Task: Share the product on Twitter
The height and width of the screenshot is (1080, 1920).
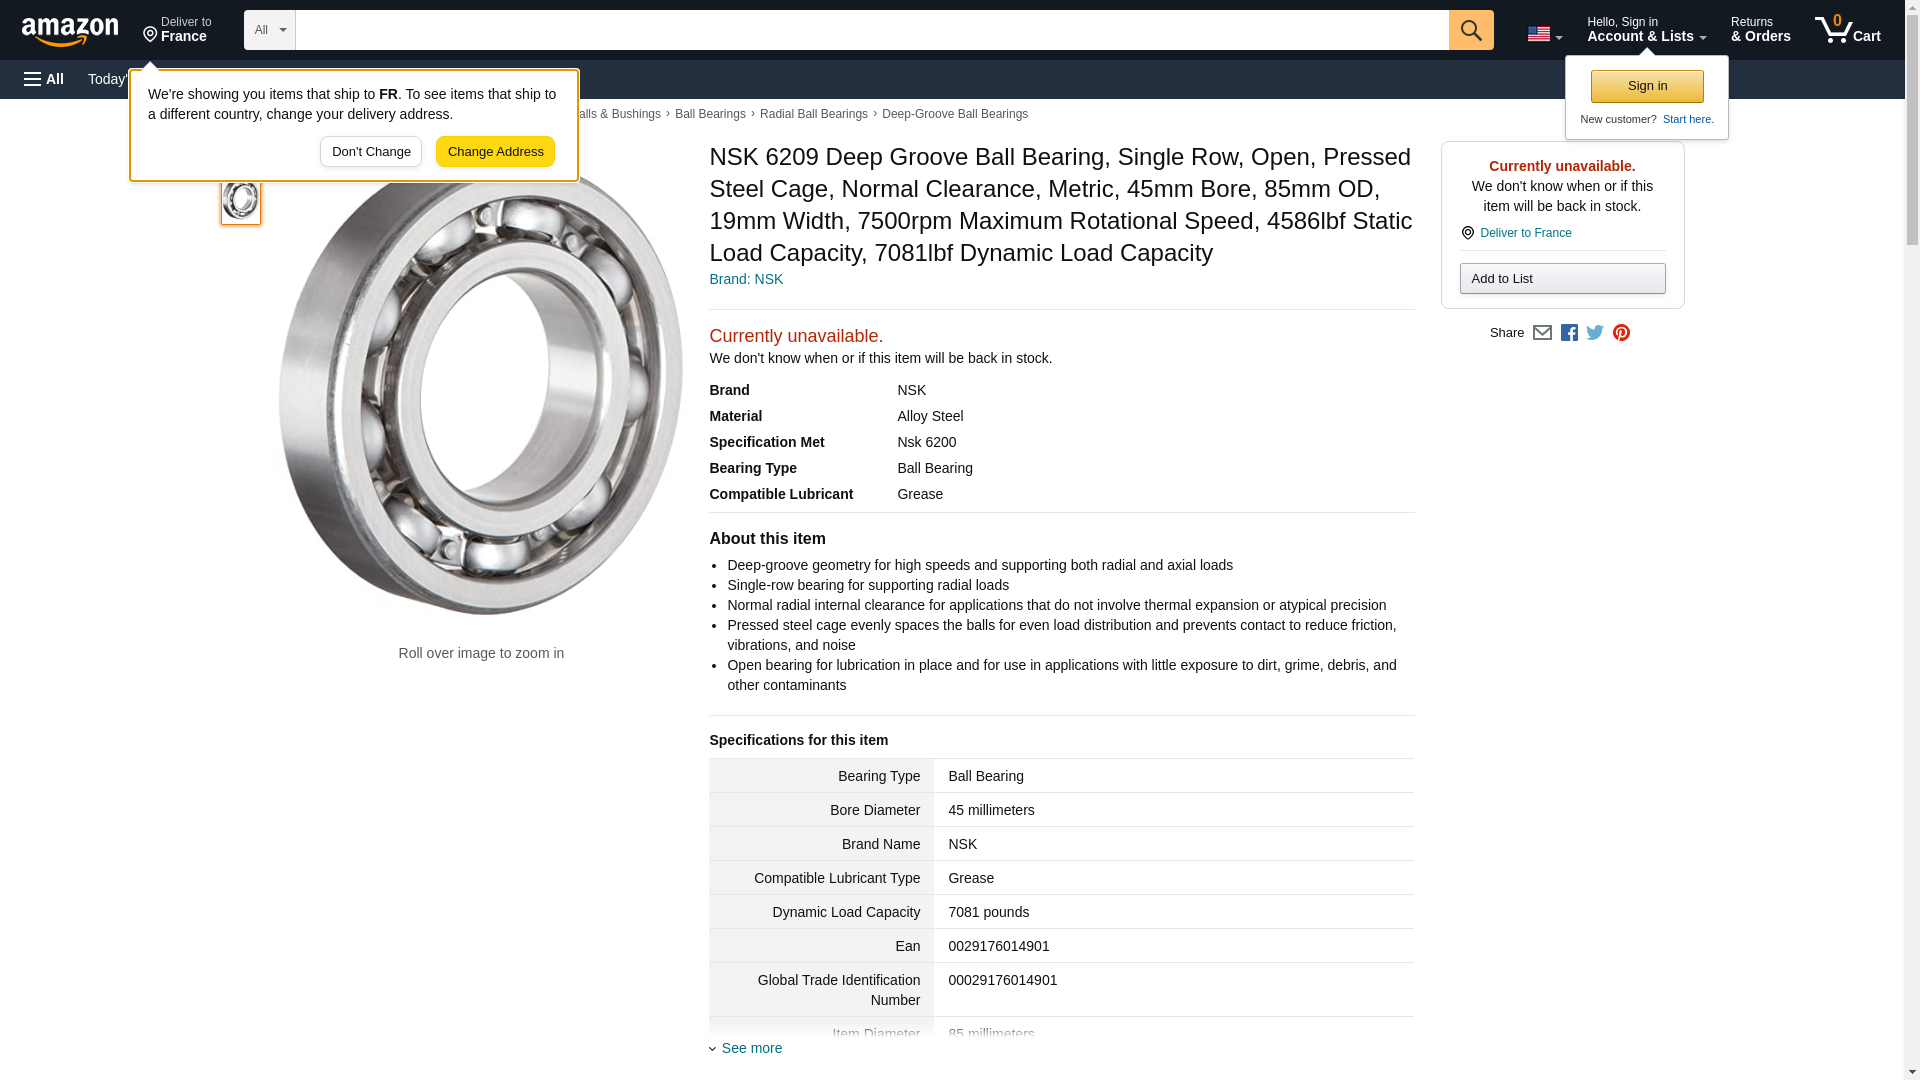Action: pyautogui.click(x=1595, y=333)
